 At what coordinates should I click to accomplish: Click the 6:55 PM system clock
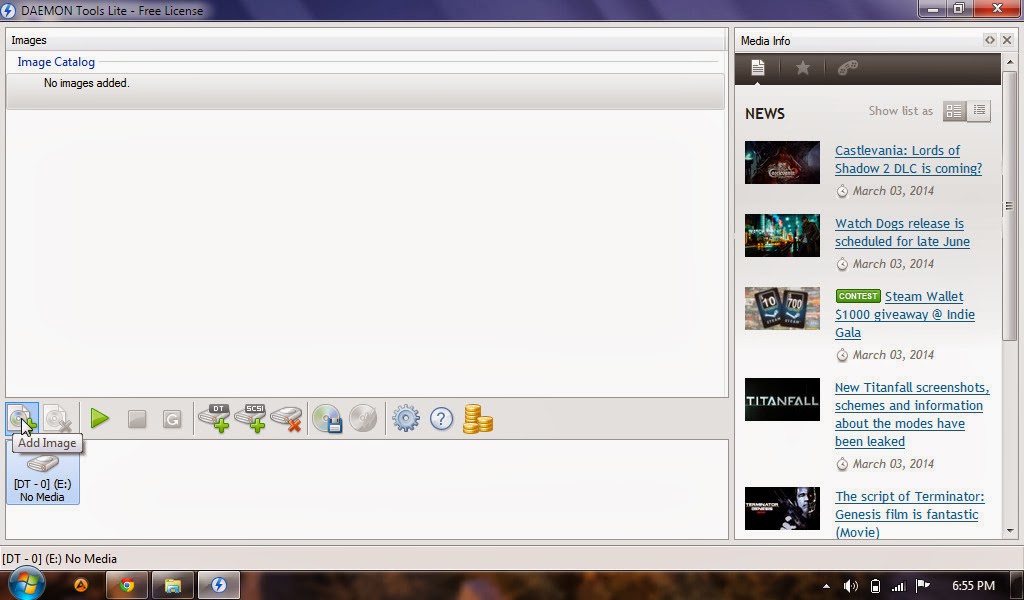coord(973,586)
